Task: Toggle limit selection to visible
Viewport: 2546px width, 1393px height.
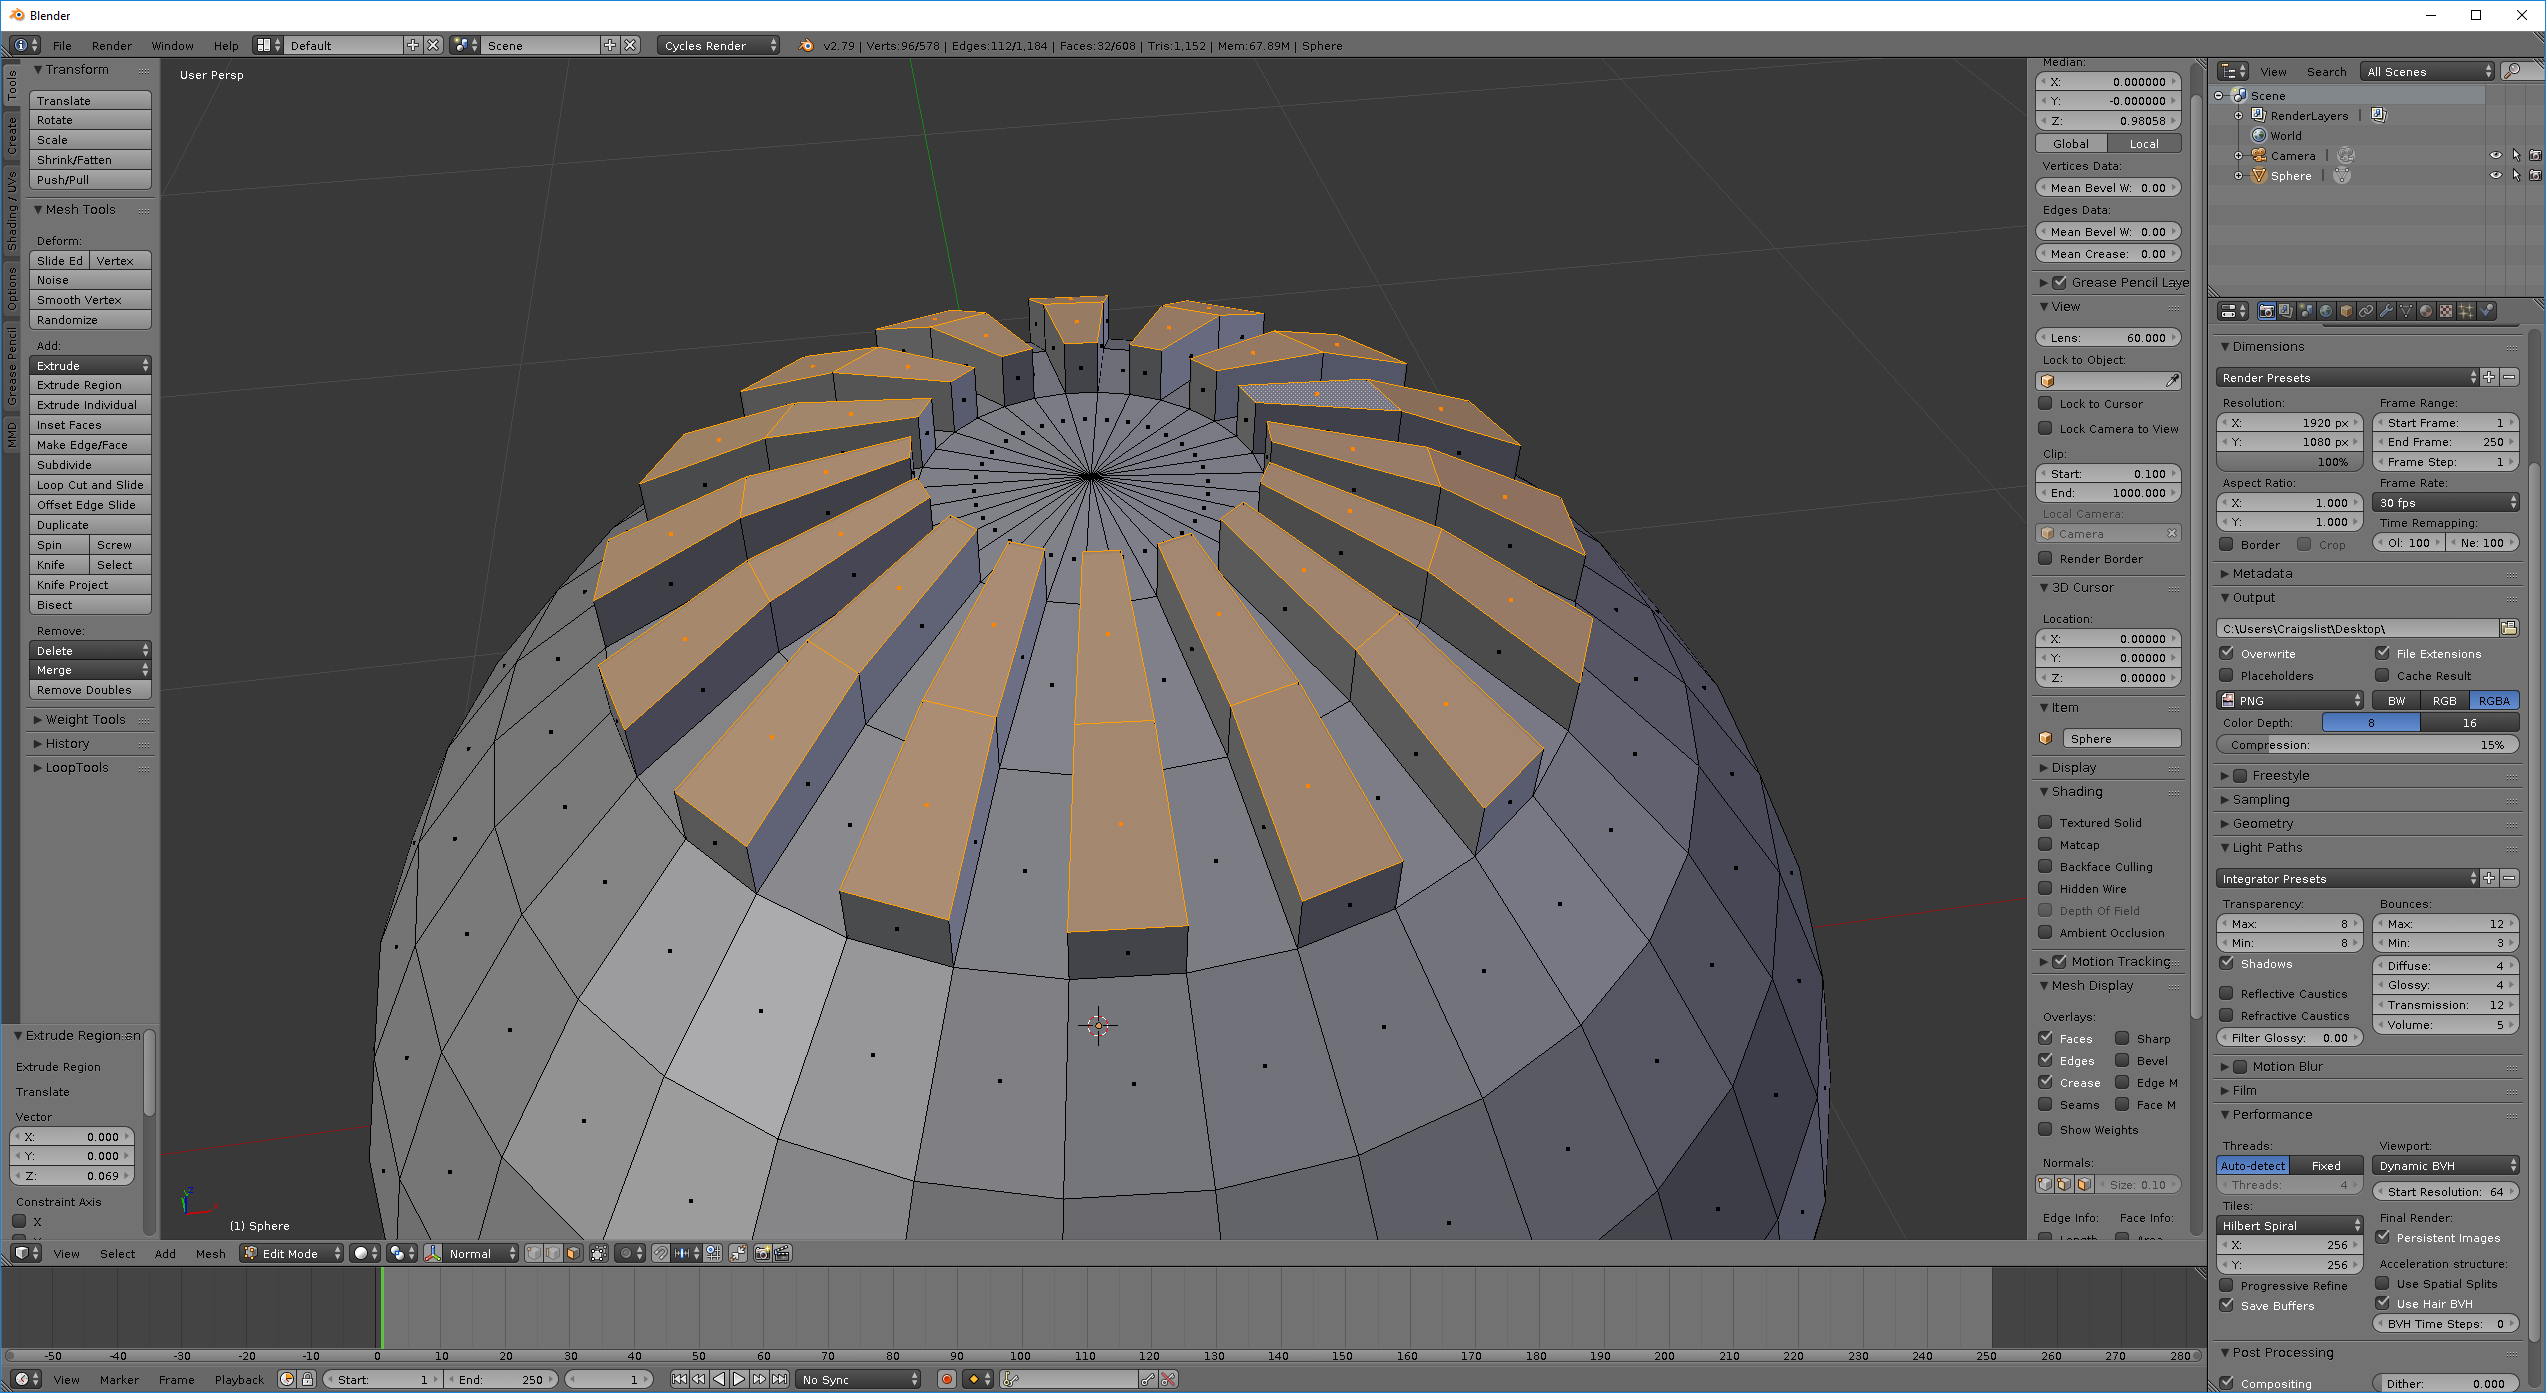Action: [598, 1253]
